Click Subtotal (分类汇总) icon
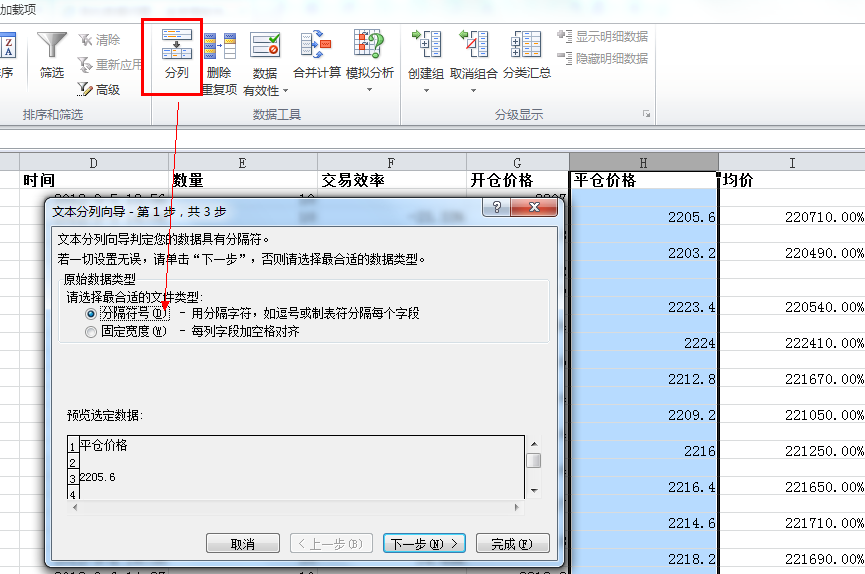This screenshot has width=865, height=574. [526, 44]
